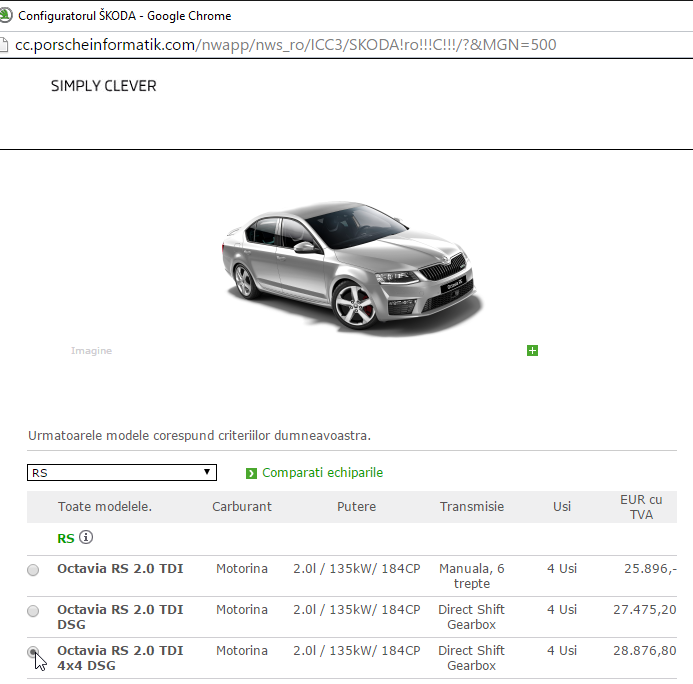Screen dimensions: 693x684
Task: Click the Skoda favicon in title bar
Action: tap(6, 15)
